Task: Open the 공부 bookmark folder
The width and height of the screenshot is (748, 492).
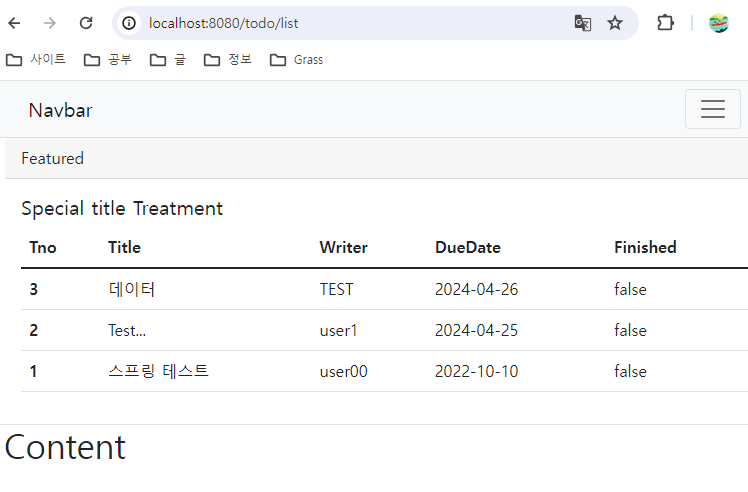Action: click(x=108, y=60)
